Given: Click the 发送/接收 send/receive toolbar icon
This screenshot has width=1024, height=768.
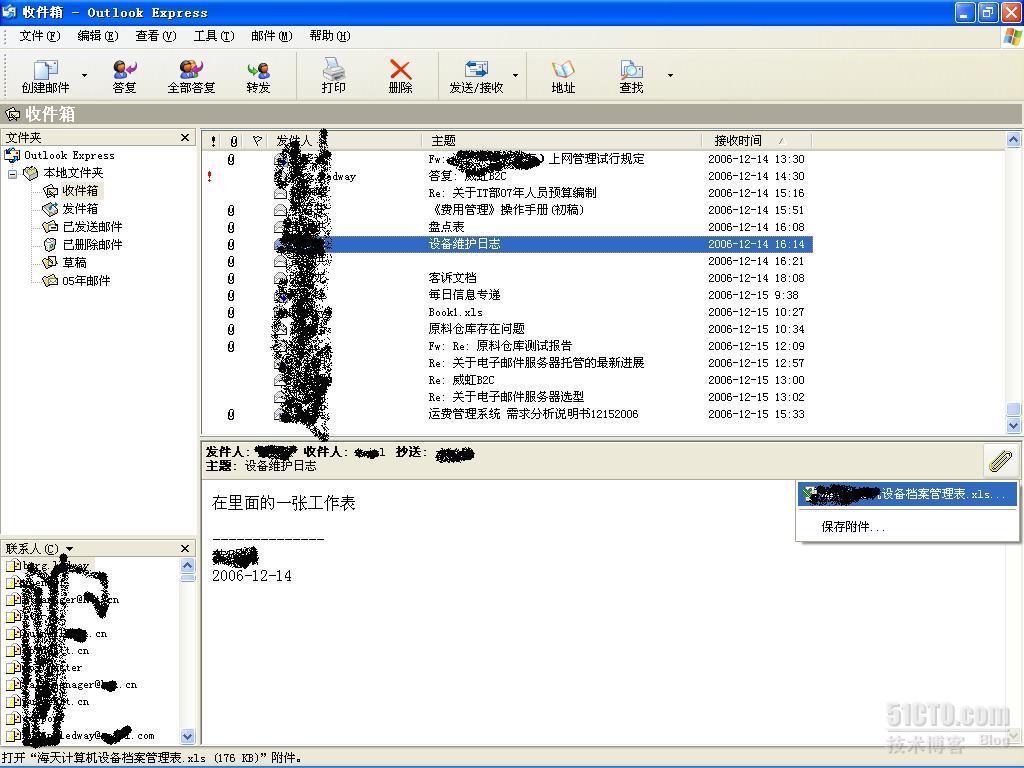Looking at the screenshot, I should 476,76.
